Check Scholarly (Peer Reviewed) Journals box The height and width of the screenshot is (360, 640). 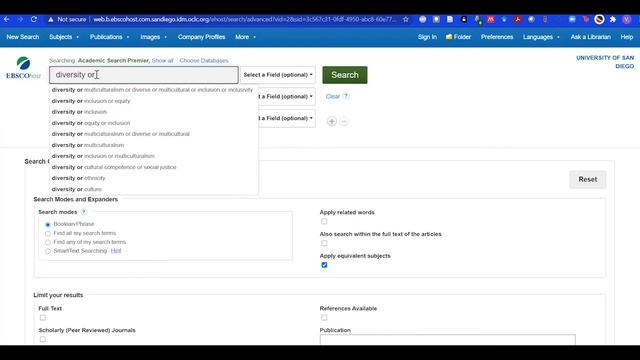[x=43, y=339]
